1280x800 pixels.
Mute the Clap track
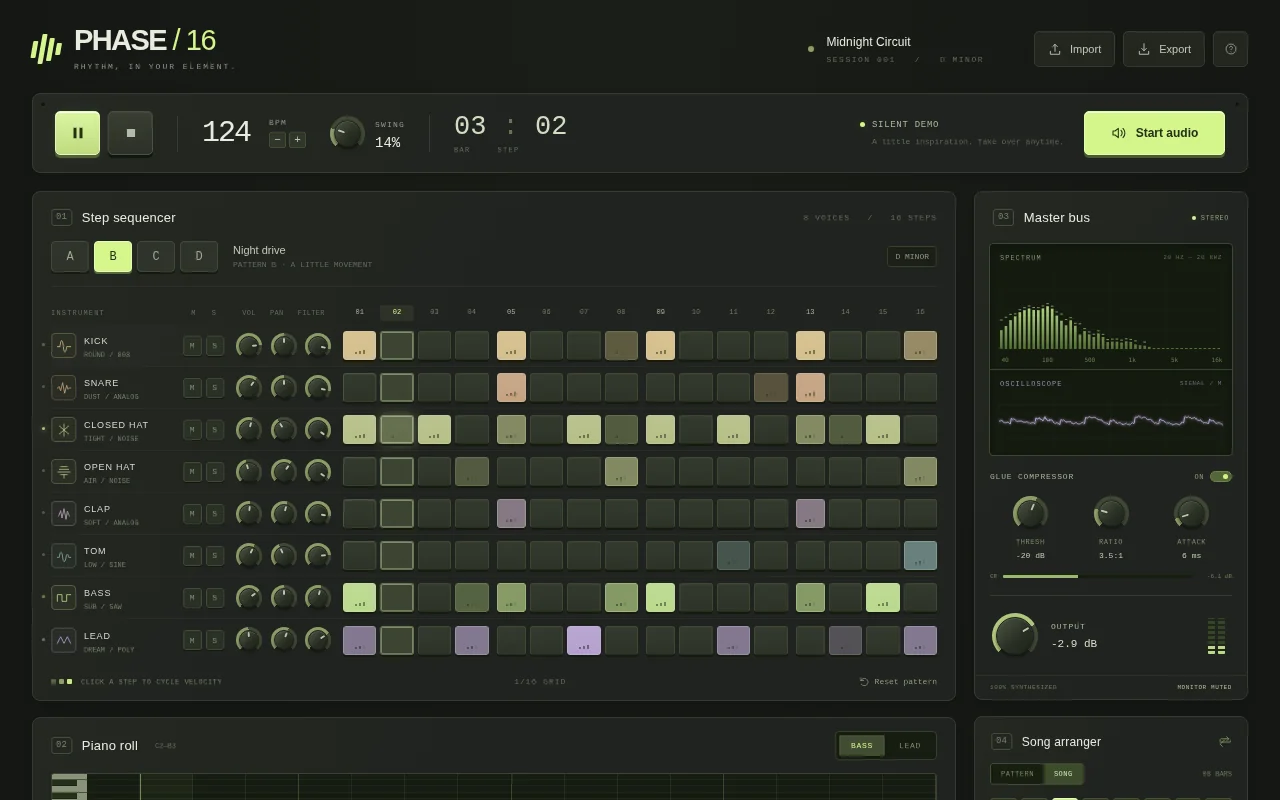point(193,514)
